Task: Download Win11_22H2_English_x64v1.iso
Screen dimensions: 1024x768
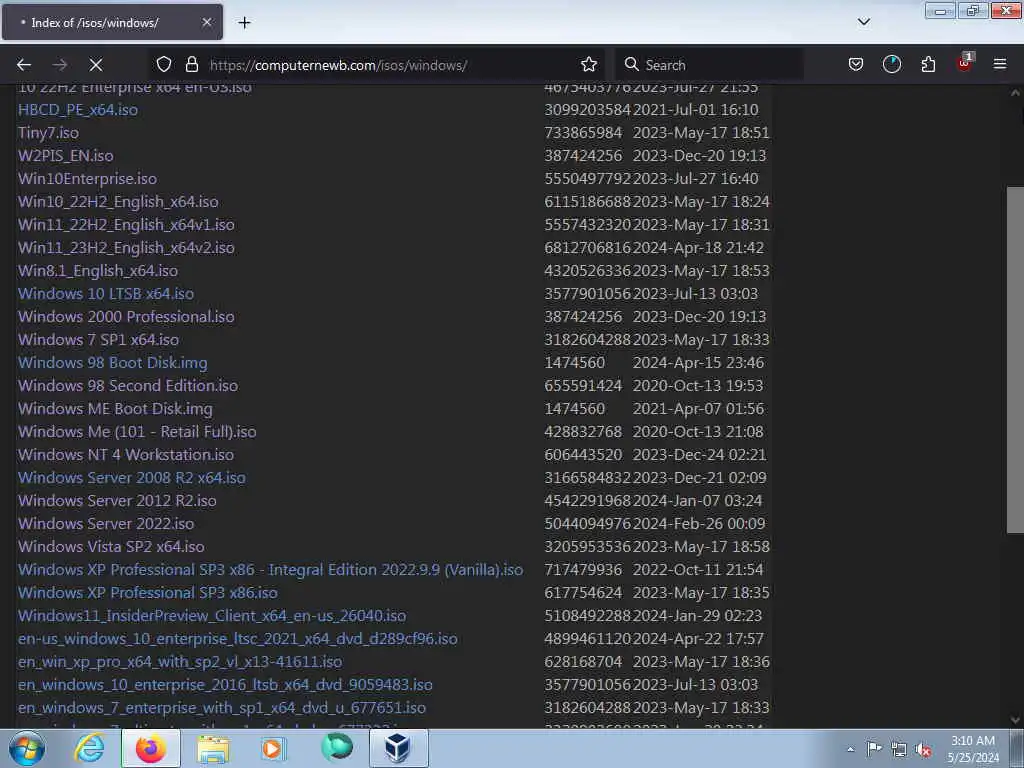Action: coord(126,225)
